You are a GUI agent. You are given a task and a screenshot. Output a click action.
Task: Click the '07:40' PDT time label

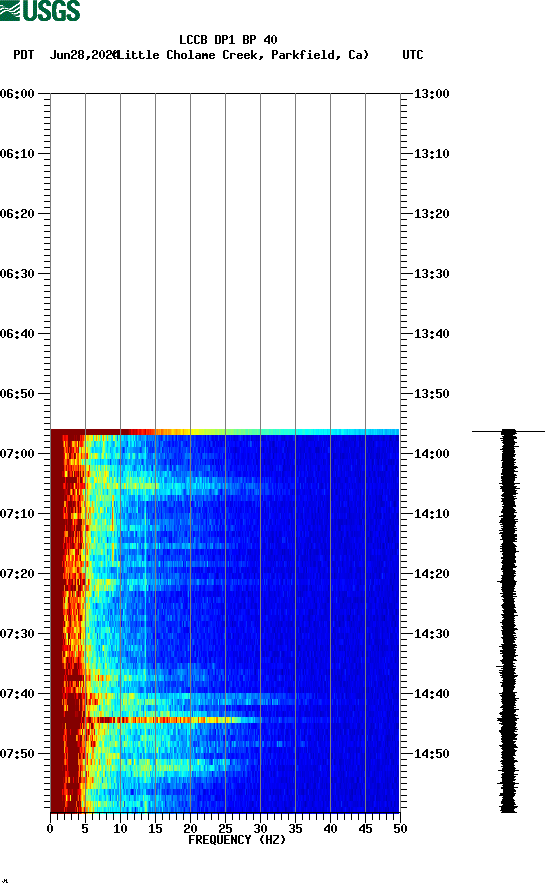pos(18,694)
